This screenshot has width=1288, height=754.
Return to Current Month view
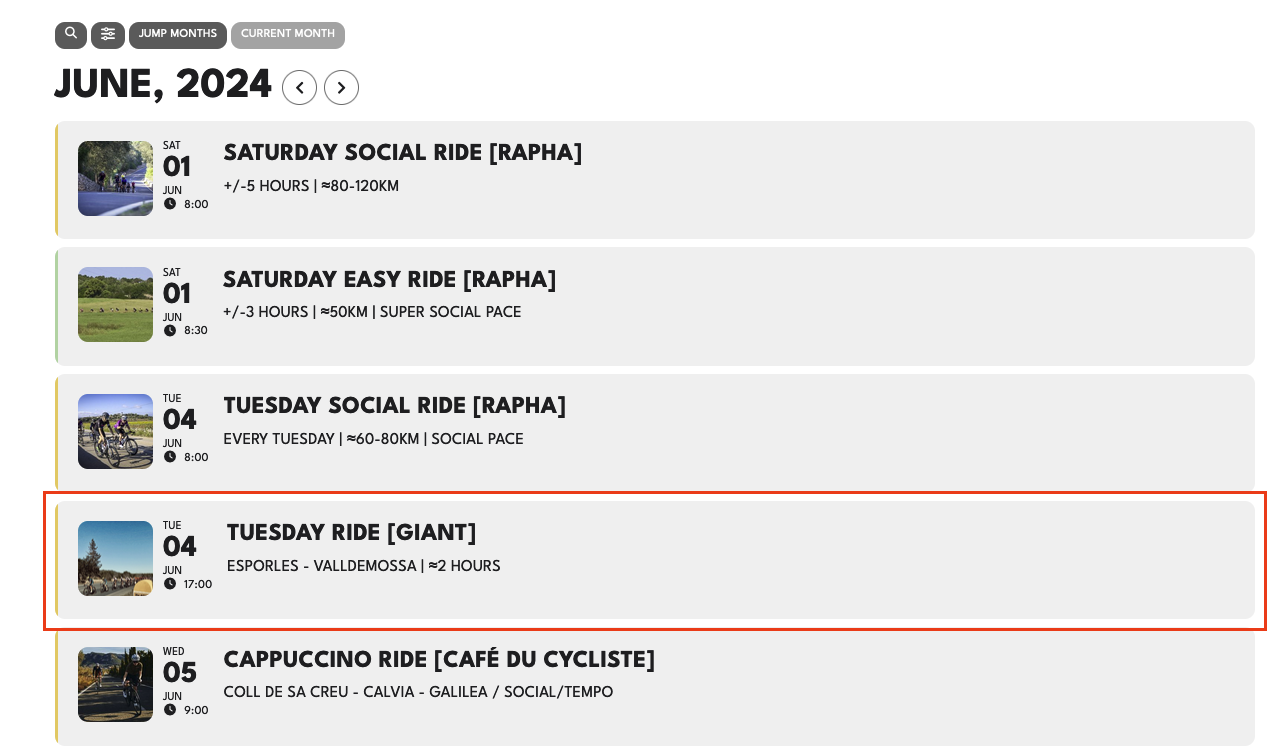tap(288, 35)
